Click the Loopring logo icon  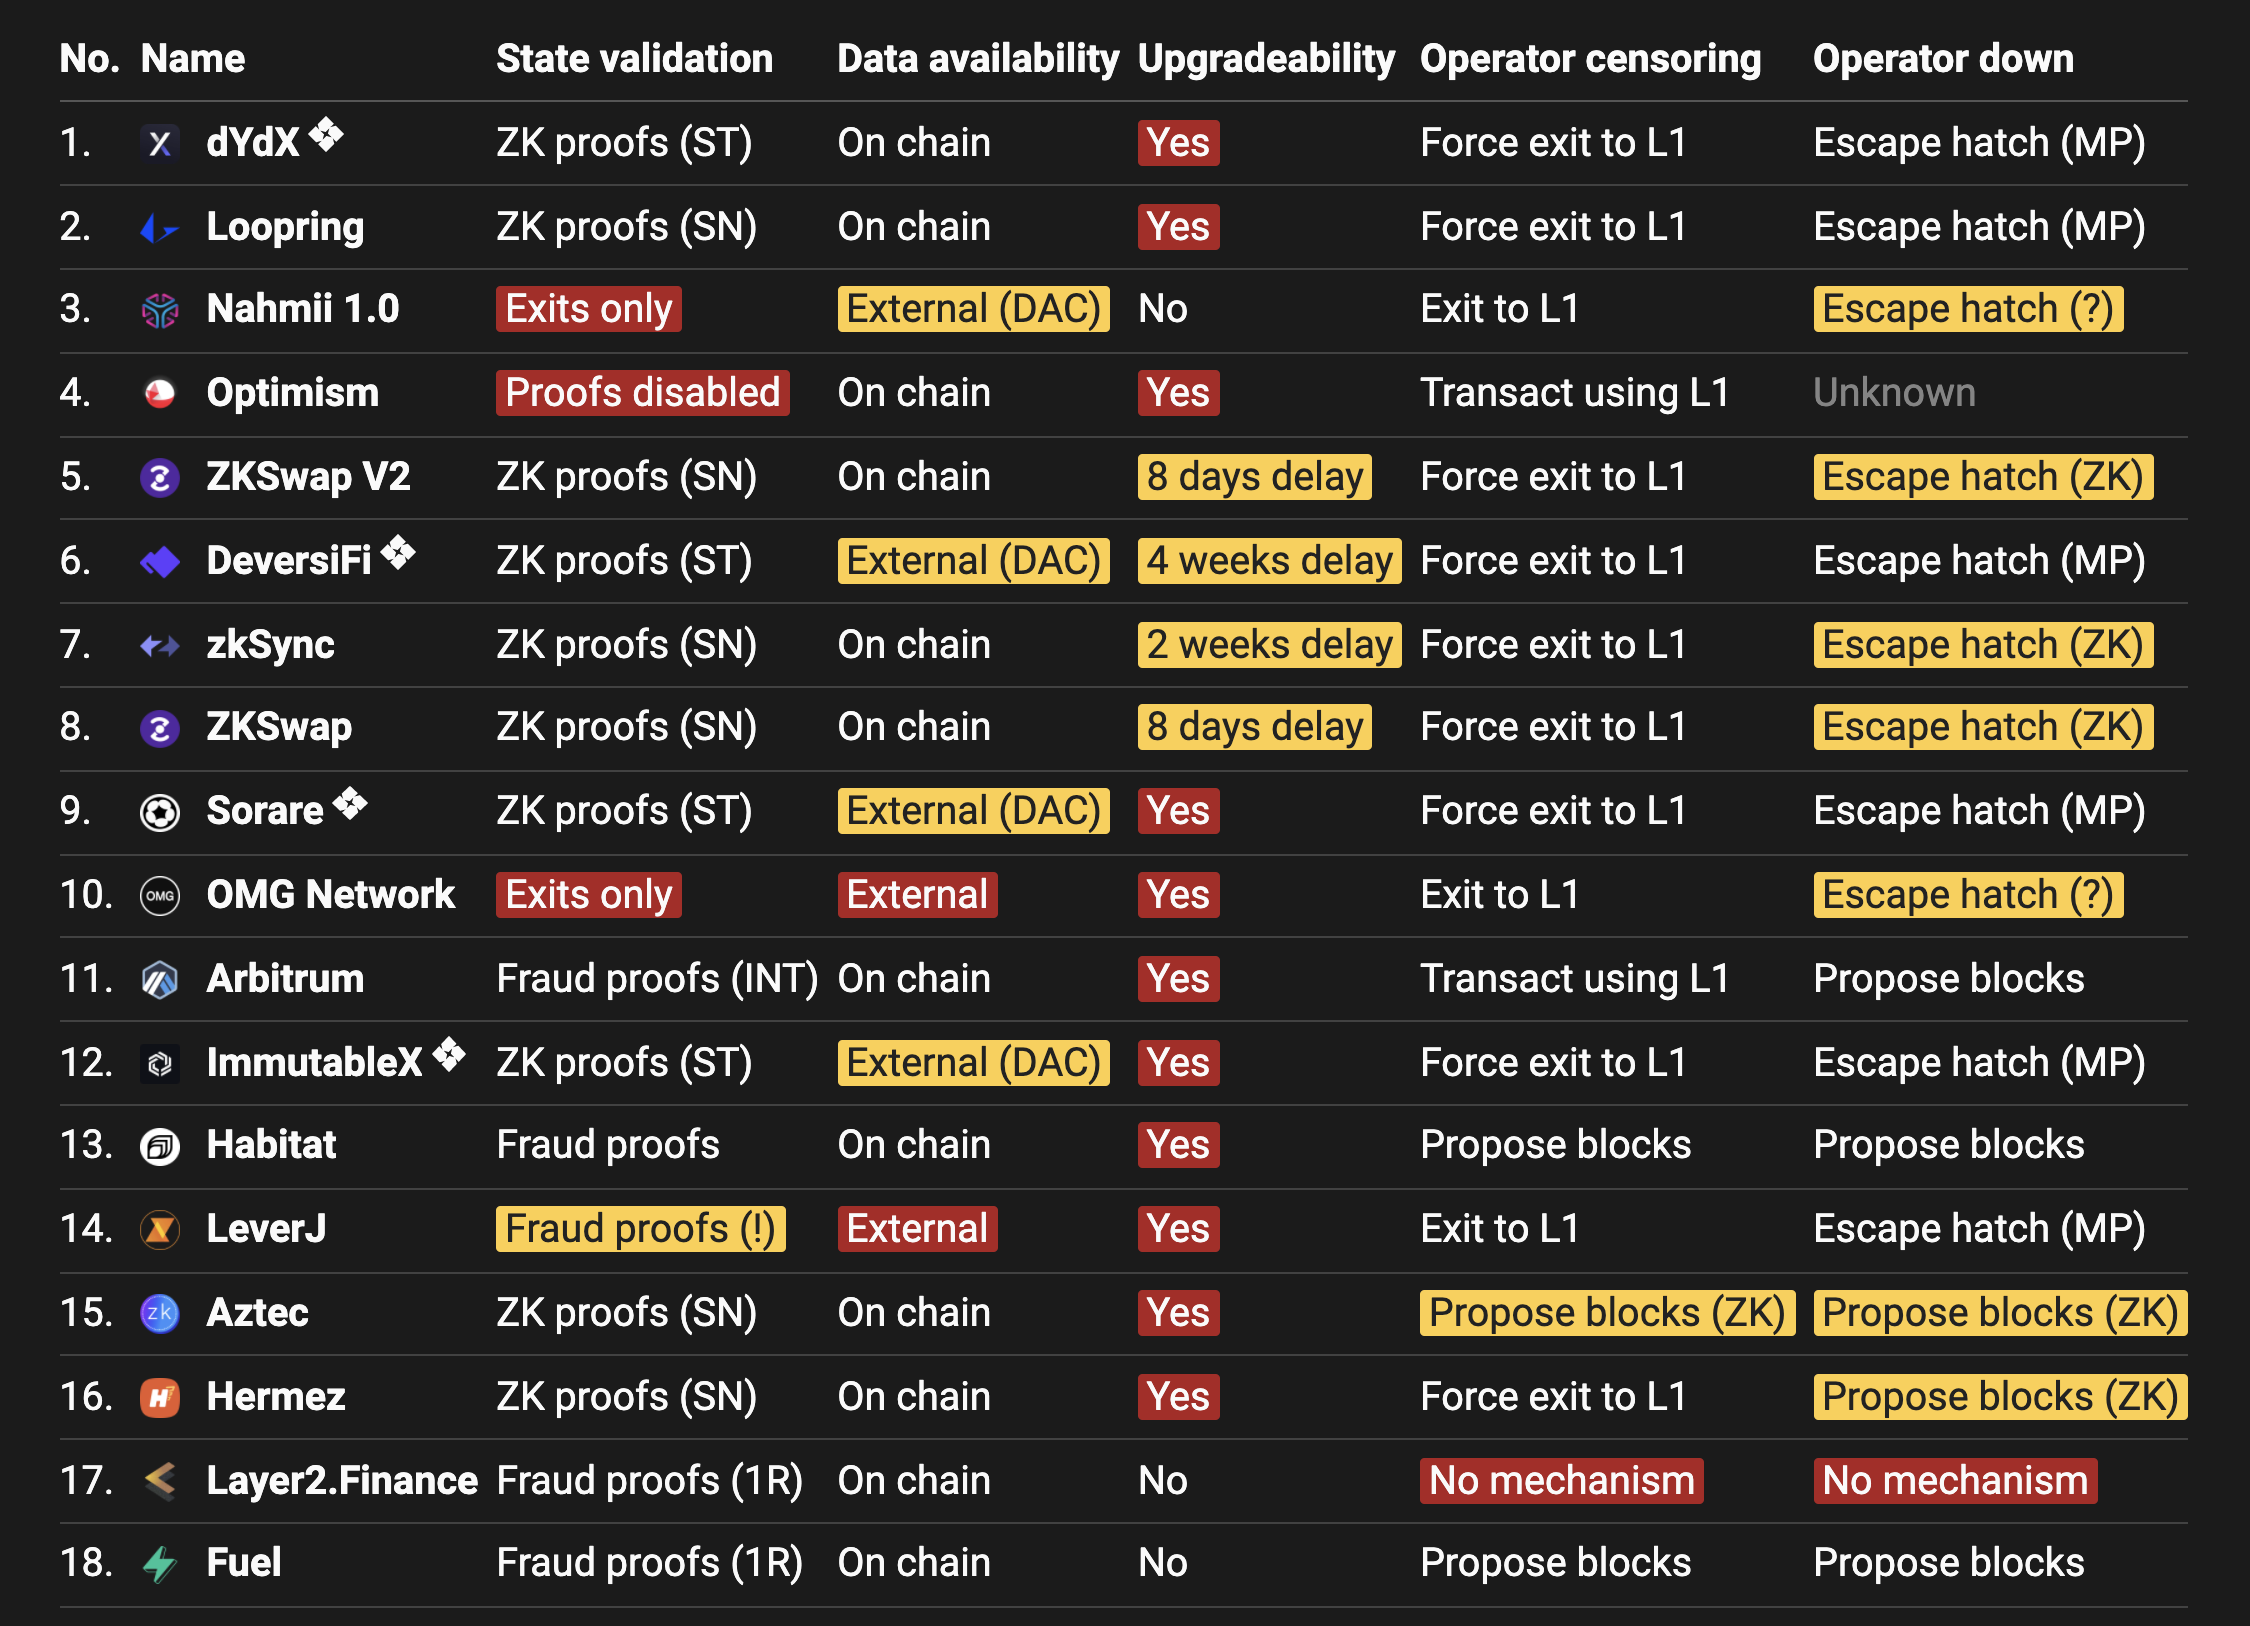tap(160, 228)
